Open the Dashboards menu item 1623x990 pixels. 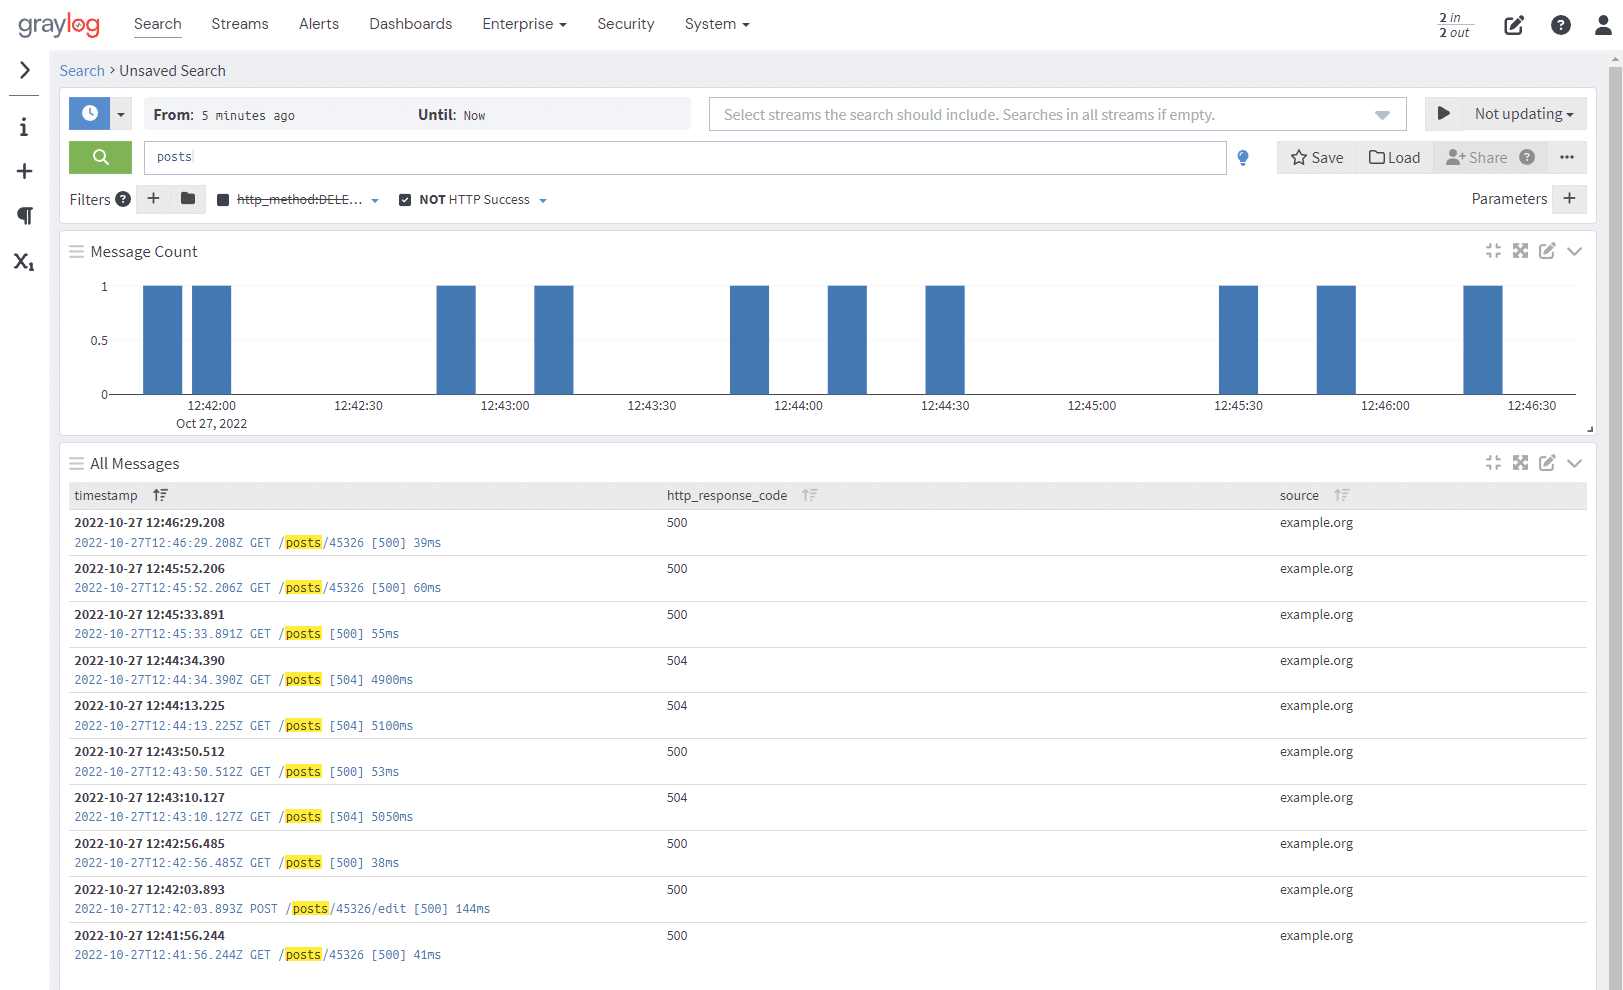pos(410,23)
